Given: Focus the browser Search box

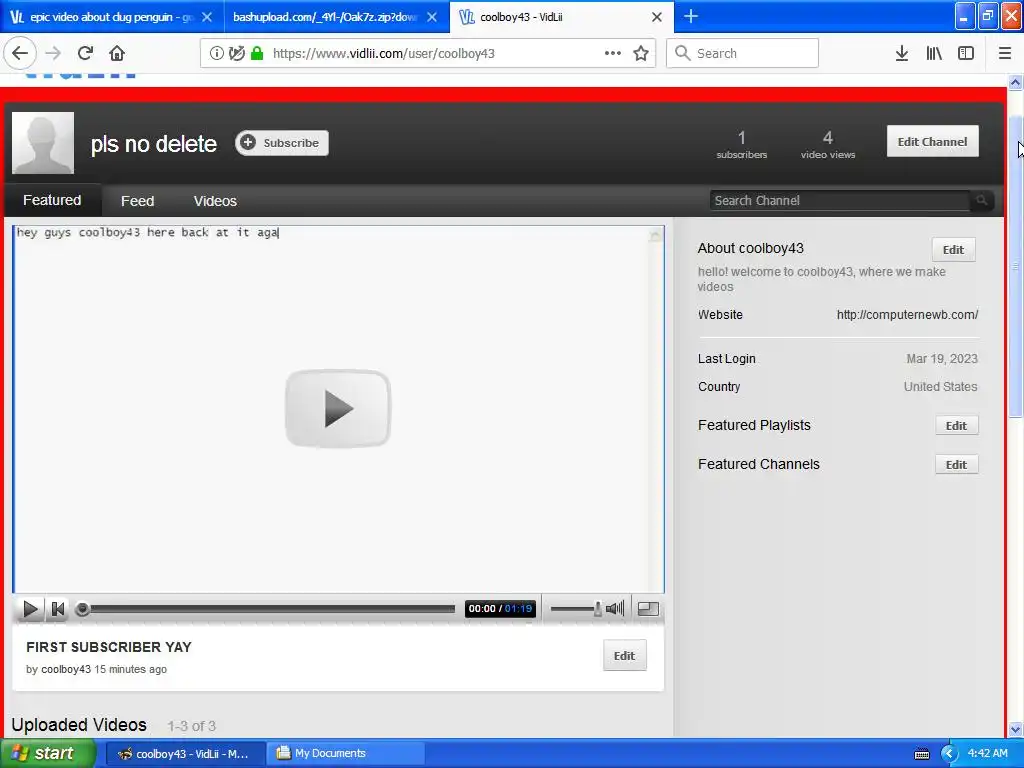Looking at the screenshot, I should click(x=743, y=53).
